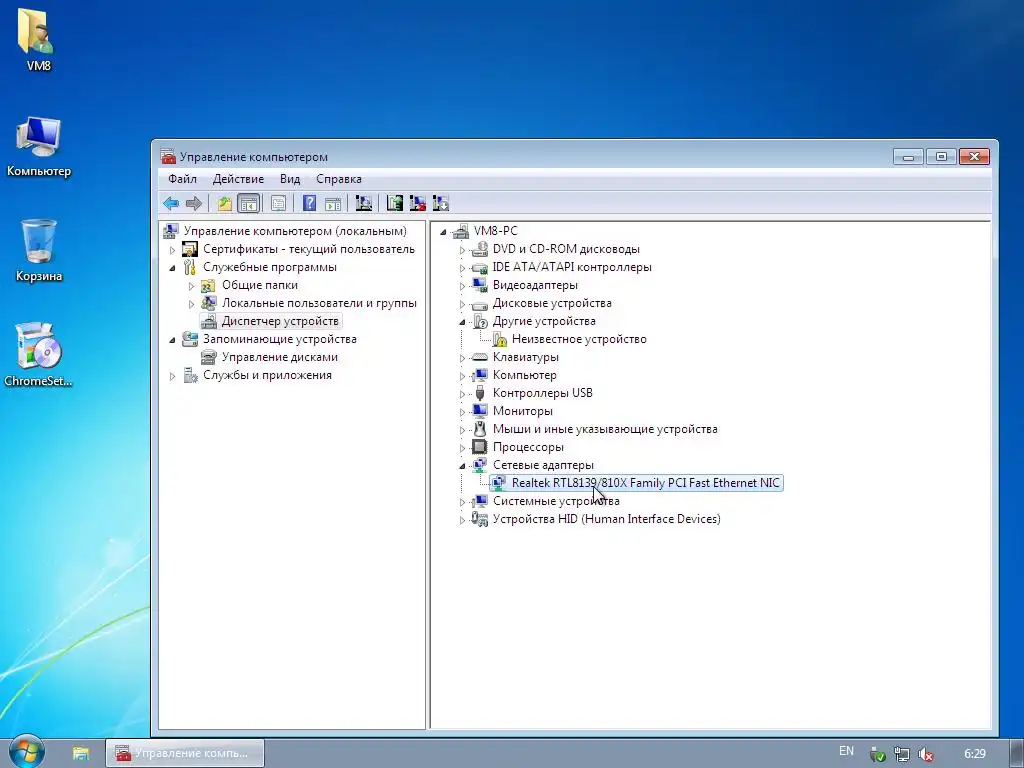Open the Windows Start button
The image size is (1024, 768).
pyautogui.click(x=26, y=752)
